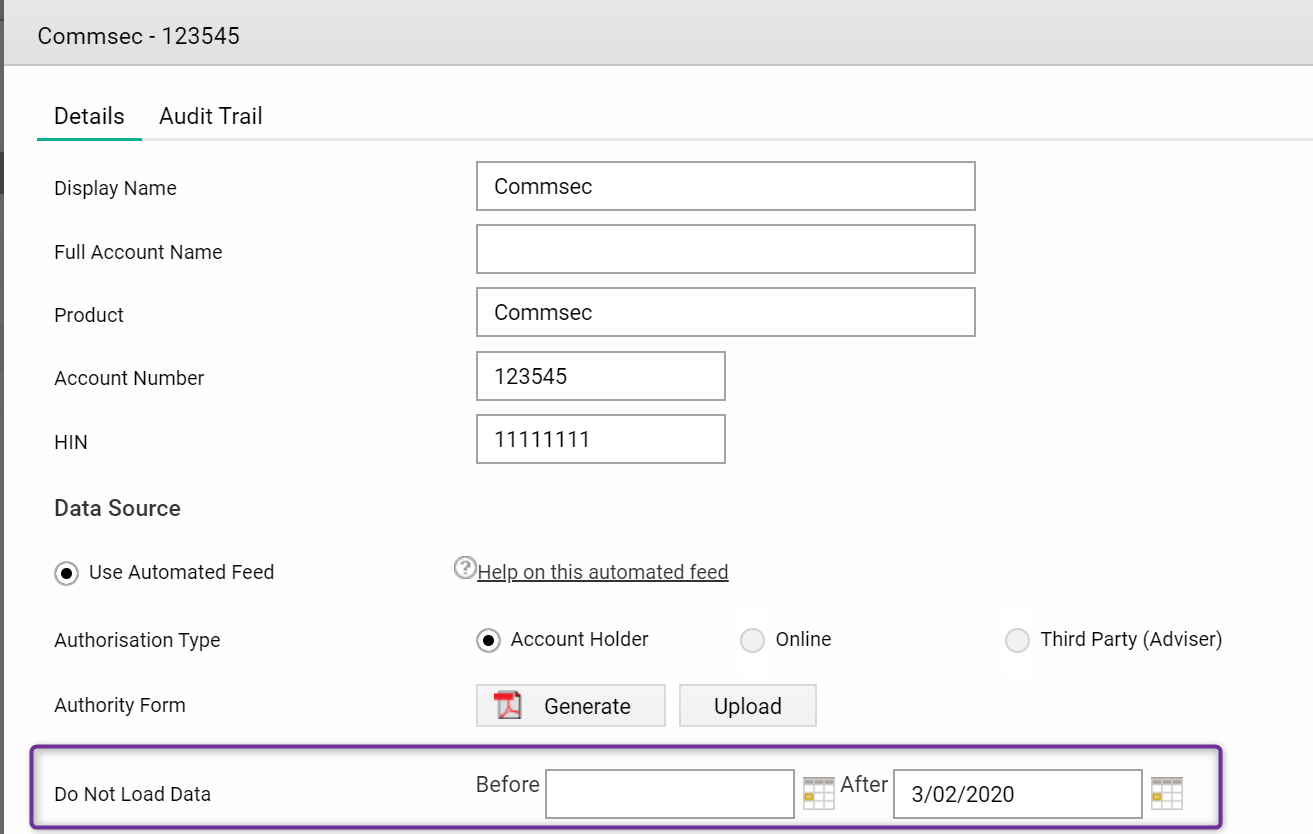The height and width of the screenshot is (834, 1313).
Task: Choose Third Party (Adviser) authorisation type
Action: [1017, 640]
